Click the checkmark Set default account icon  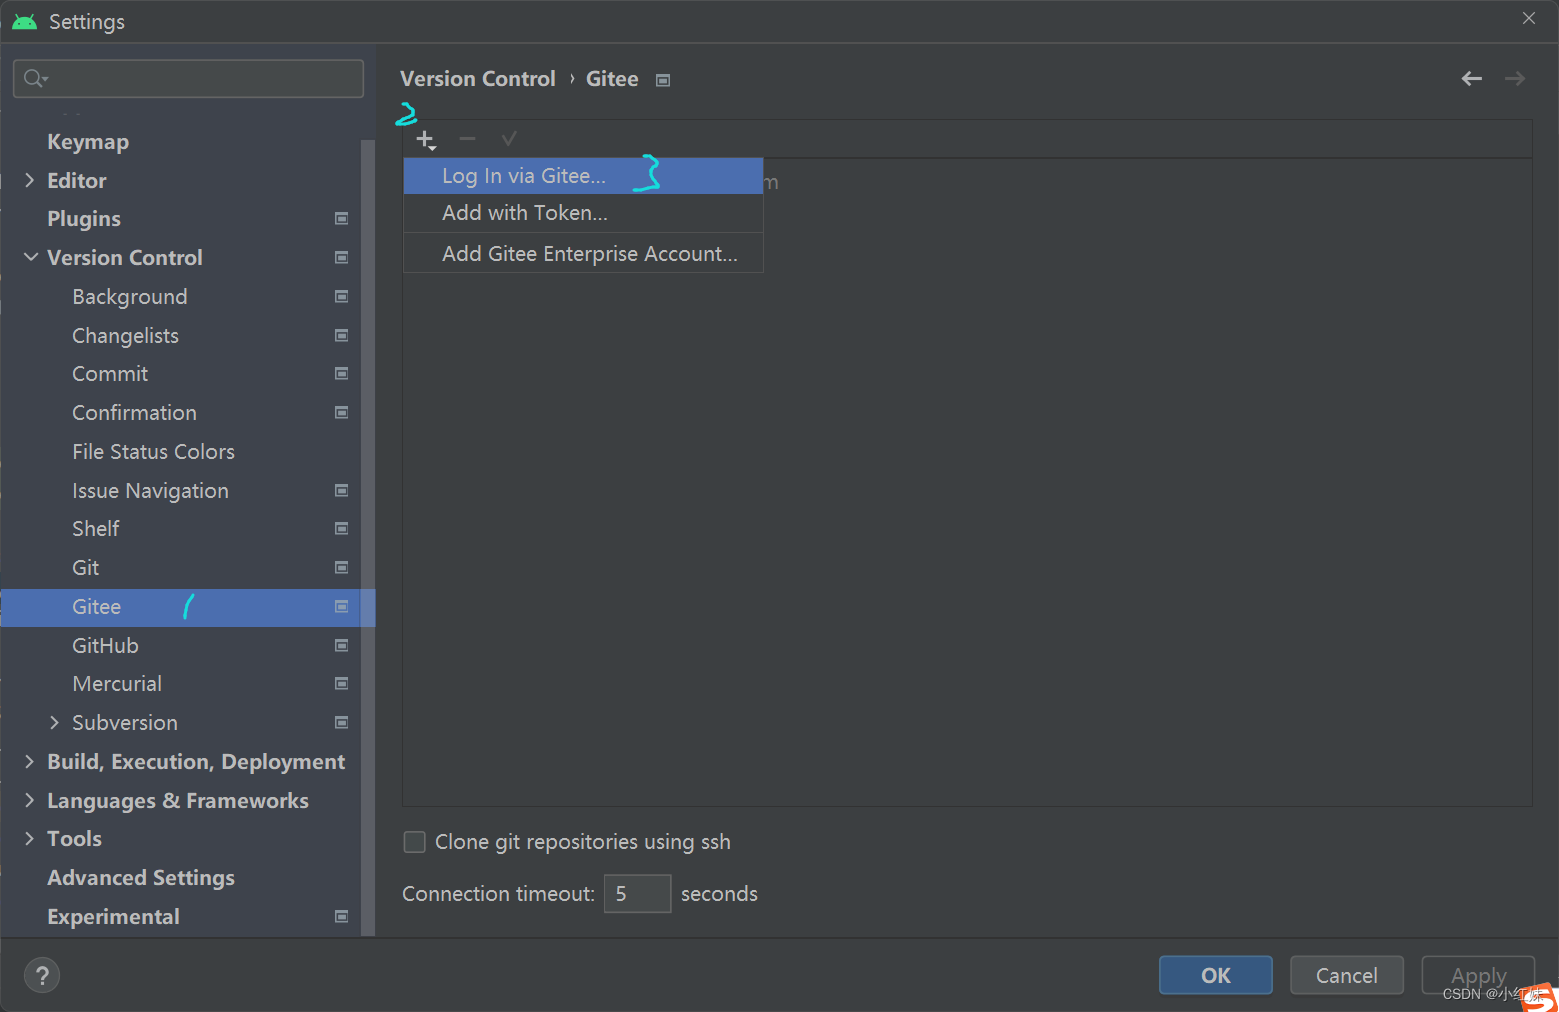509,139
